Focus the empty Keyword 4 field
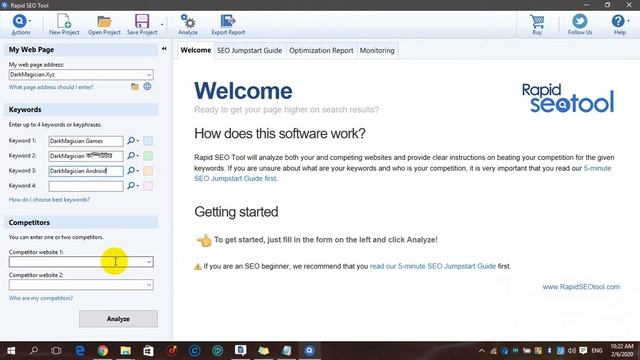This screenshot has height=360, width=640. (86, 186)
